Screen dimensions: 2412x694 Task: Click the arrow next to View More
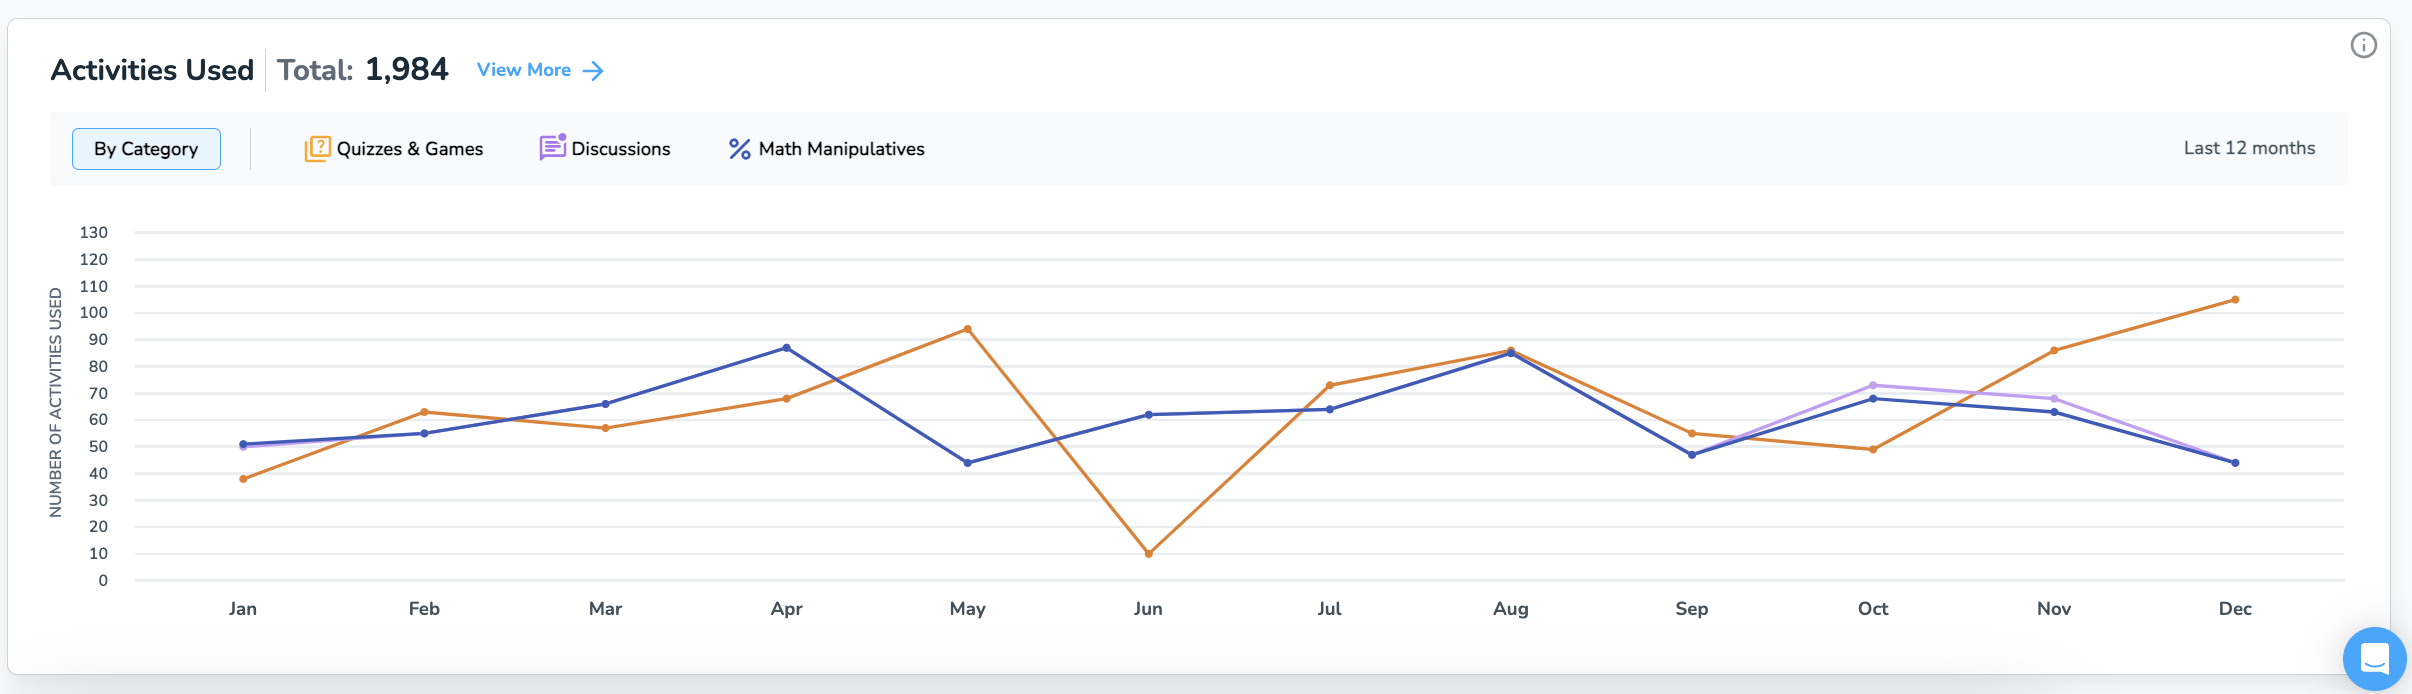tap(593, 70)
